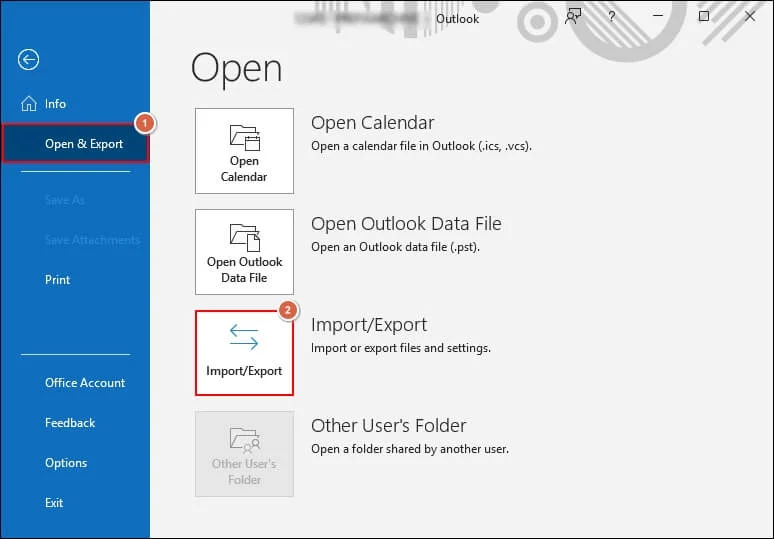The width and height of the screenshot is (774, 539).
Task: Open the Feedback page
Action: (x=70, y=423)
